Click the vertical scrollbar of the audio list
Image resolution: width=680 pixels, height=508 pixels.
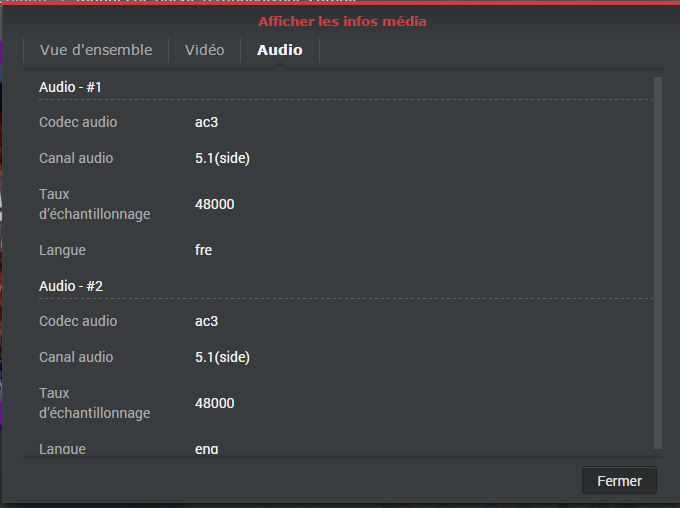pyautogui.click(x=657, y=260)
